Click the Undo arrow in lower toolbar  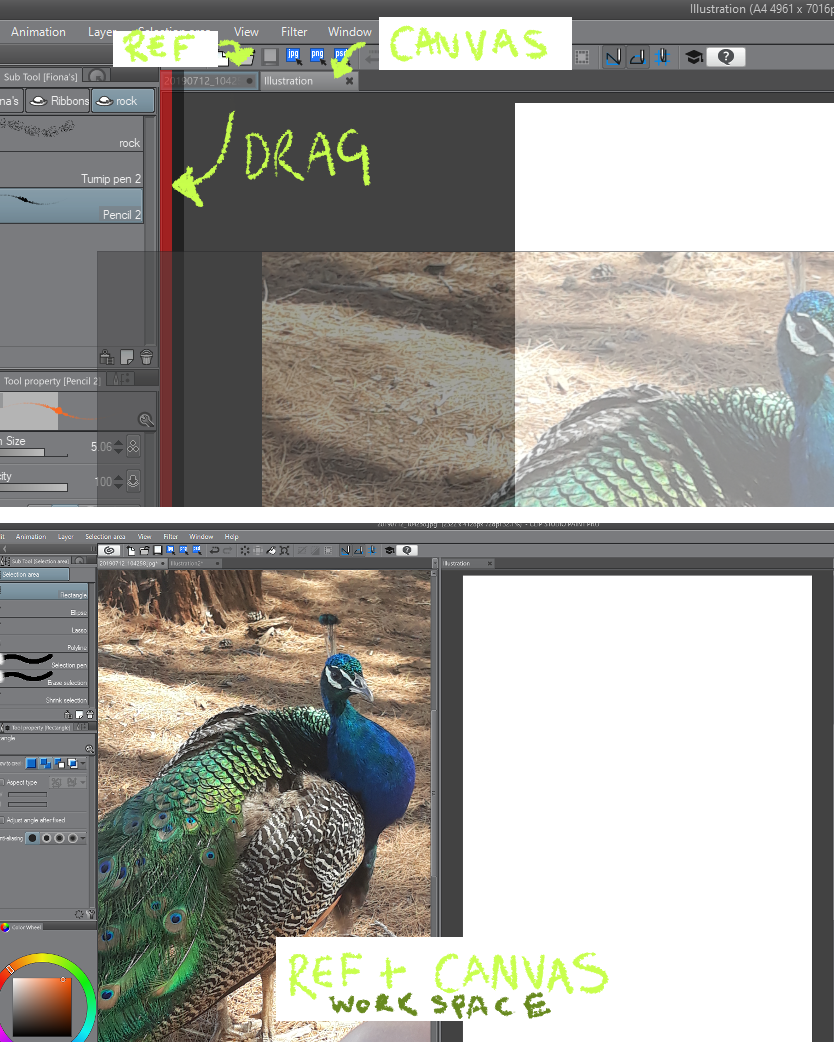[x=214, y=550]
